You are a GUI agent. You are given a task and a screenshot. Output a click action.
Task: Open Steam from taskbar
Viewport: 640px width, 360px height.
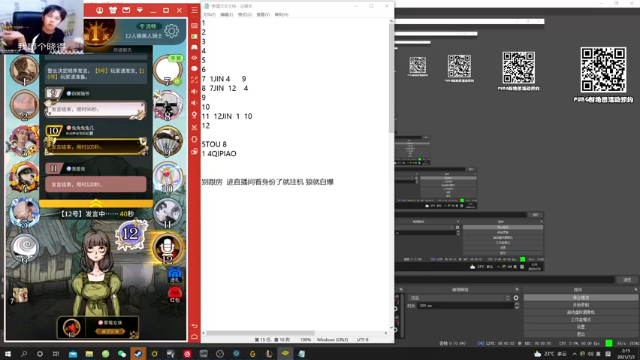coord(138,354)
